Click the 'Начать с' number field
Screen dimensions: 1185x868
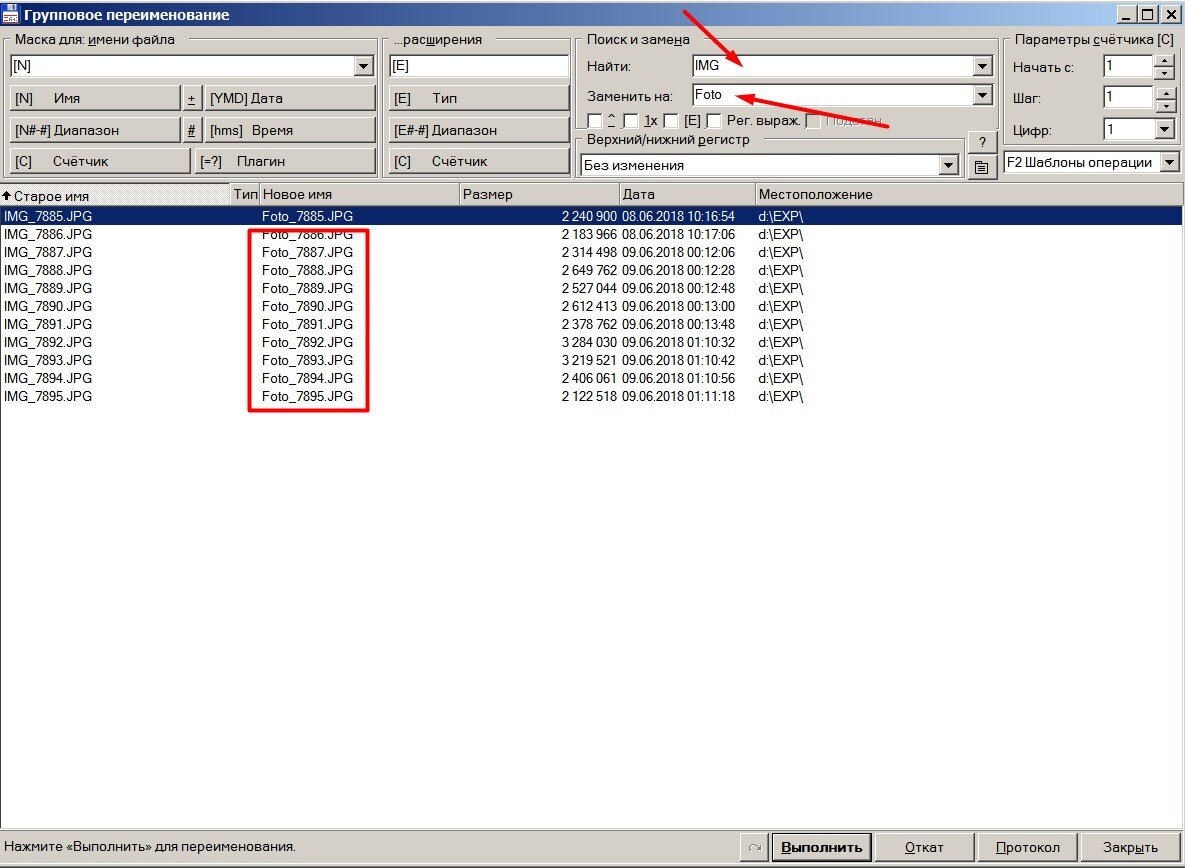[x=1128, y=66]
